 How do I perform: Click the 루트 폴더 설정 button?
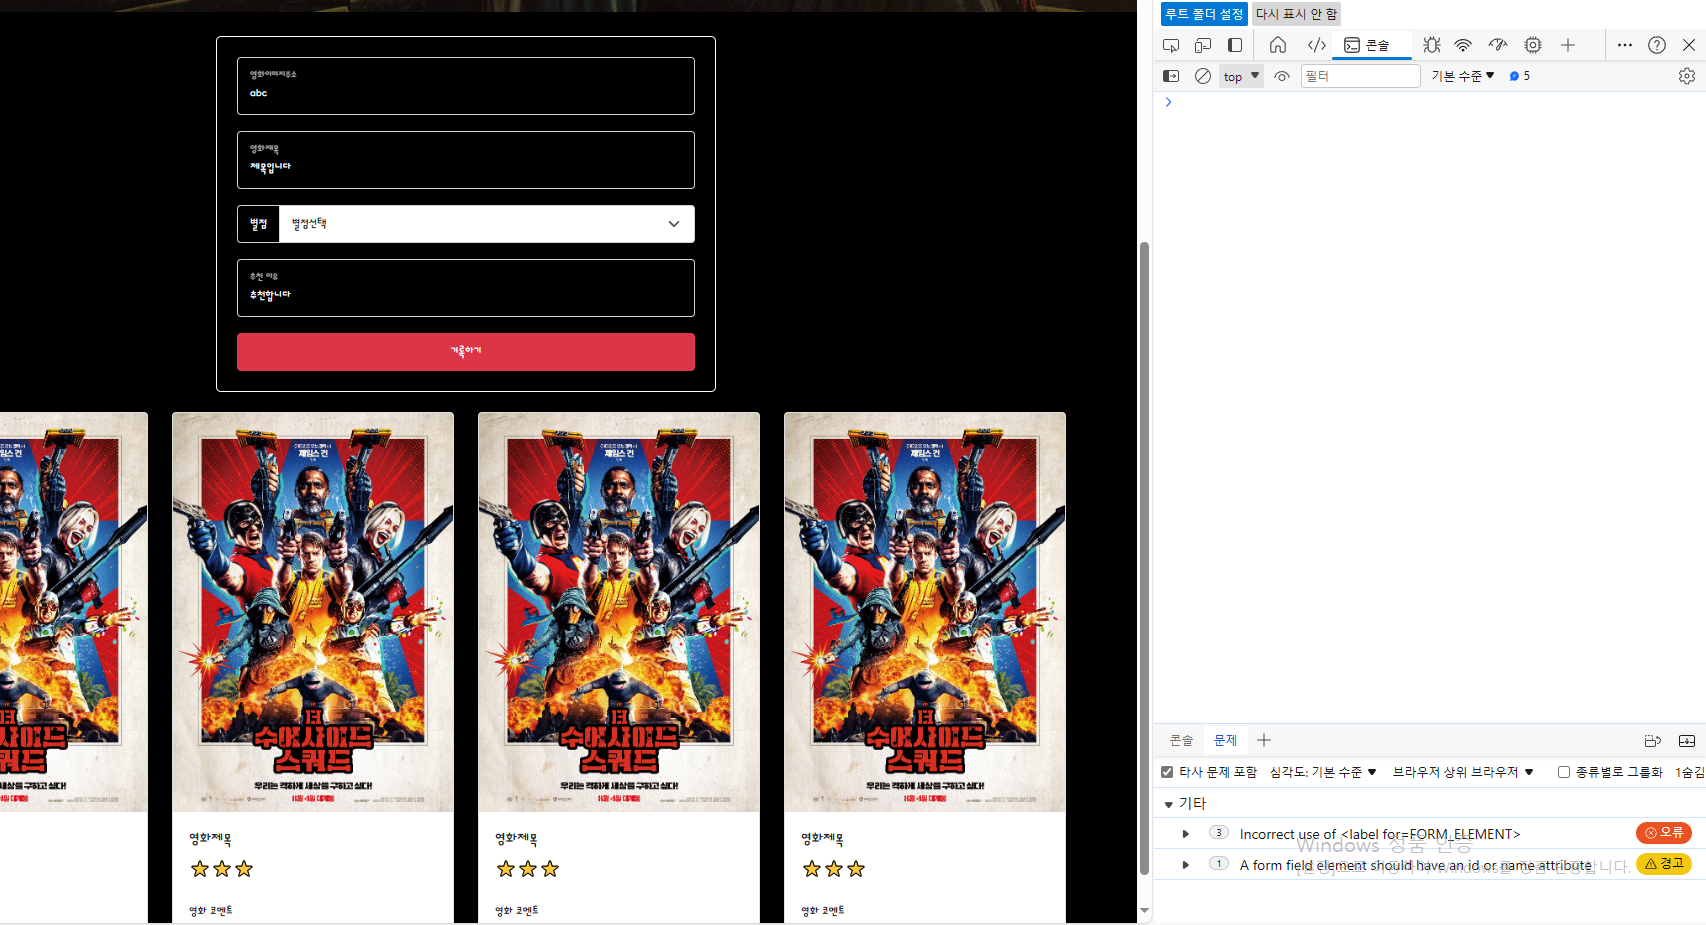[1204, 14]
